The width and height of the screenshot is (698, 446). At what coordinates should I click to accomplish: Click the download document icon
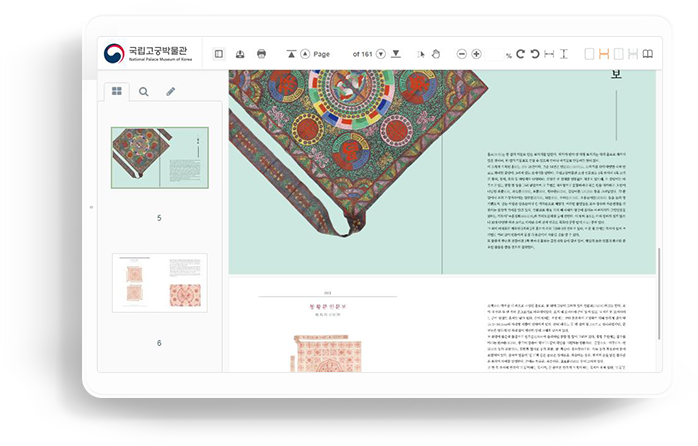(240, 53)
